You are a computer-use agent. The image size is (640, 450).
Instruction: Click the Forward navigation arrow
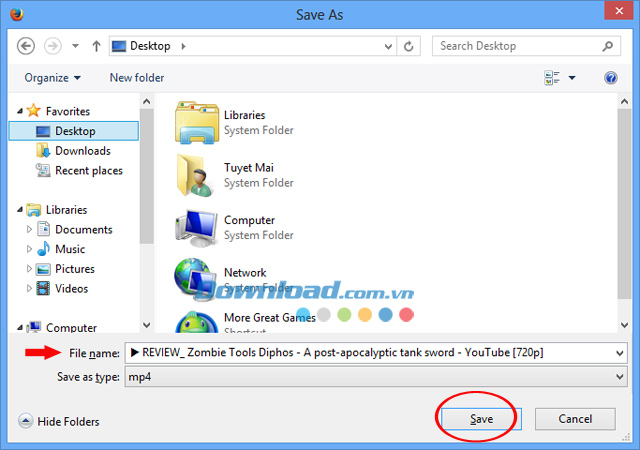[x=53, y=46]
